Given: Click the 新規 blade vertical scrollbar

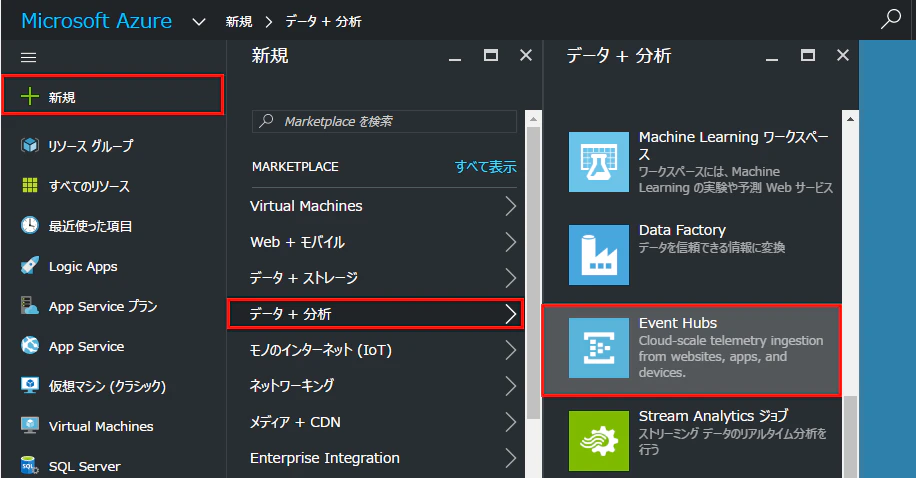Looking at the screenshot, I should [533, 273].
